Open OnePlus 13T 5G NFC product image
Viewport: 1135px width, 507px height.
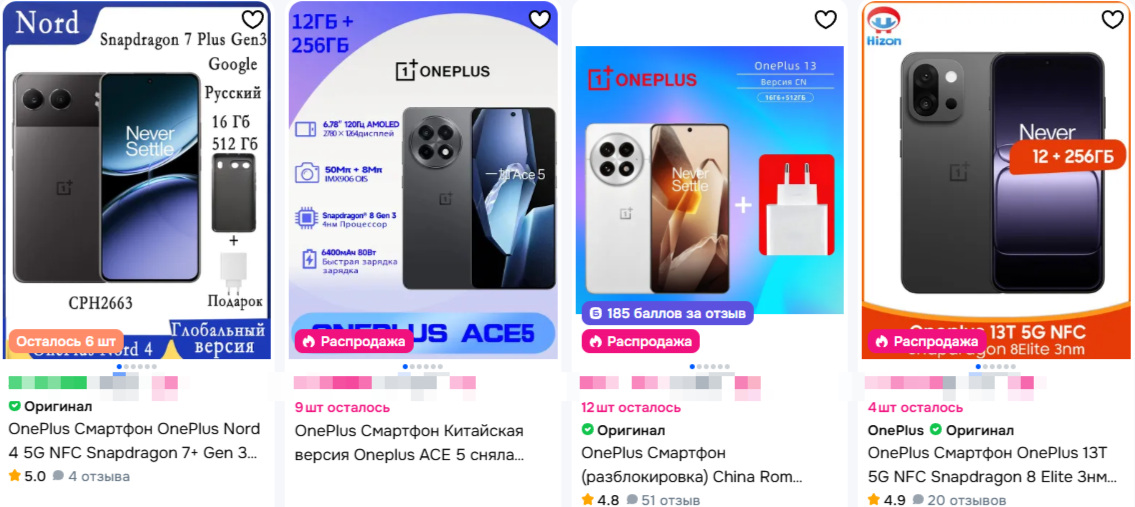point(997,180)
